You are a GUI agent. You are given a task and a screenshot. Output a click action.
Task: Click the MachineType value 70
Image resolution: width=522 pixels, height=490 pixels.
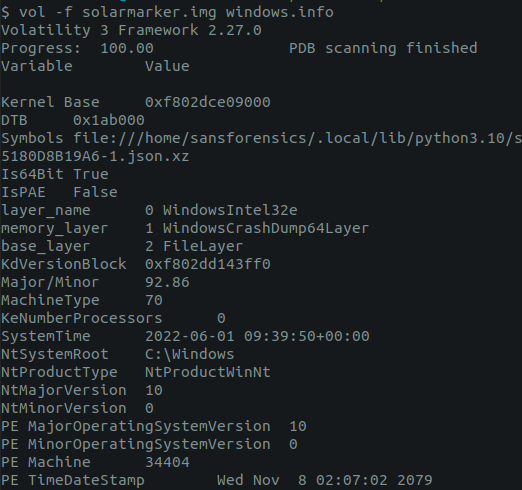(154, 300)
